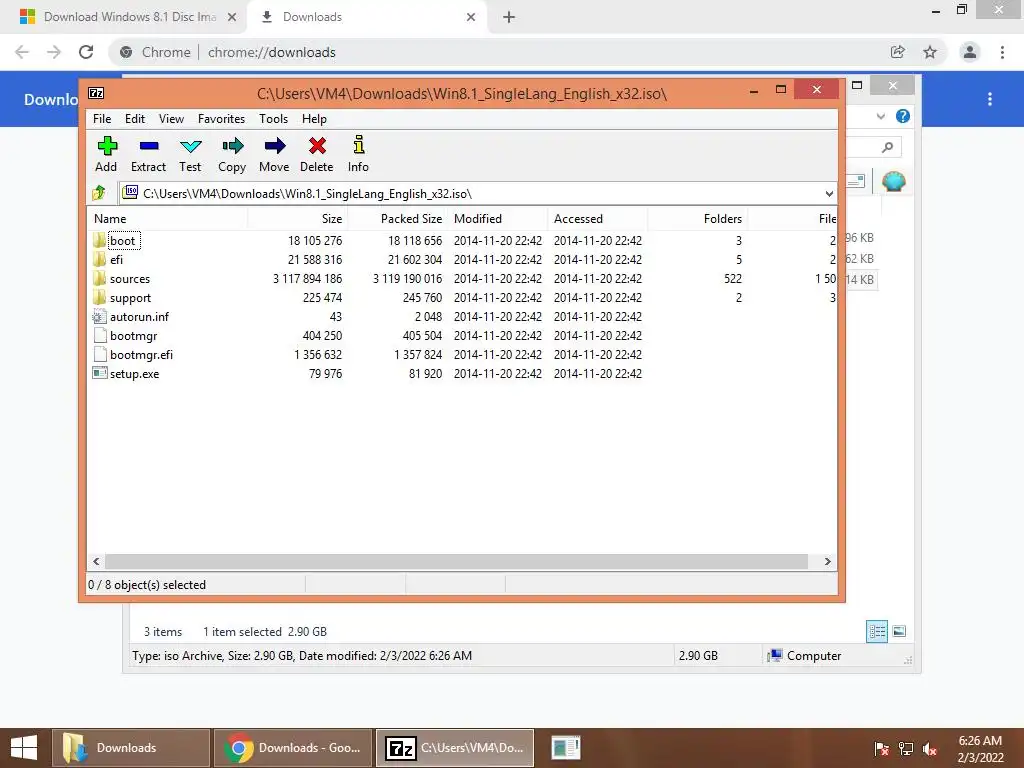1024x768 pixels.
Task: Click the 7-Zip taskbar button
Action: [x=455, y=748]
